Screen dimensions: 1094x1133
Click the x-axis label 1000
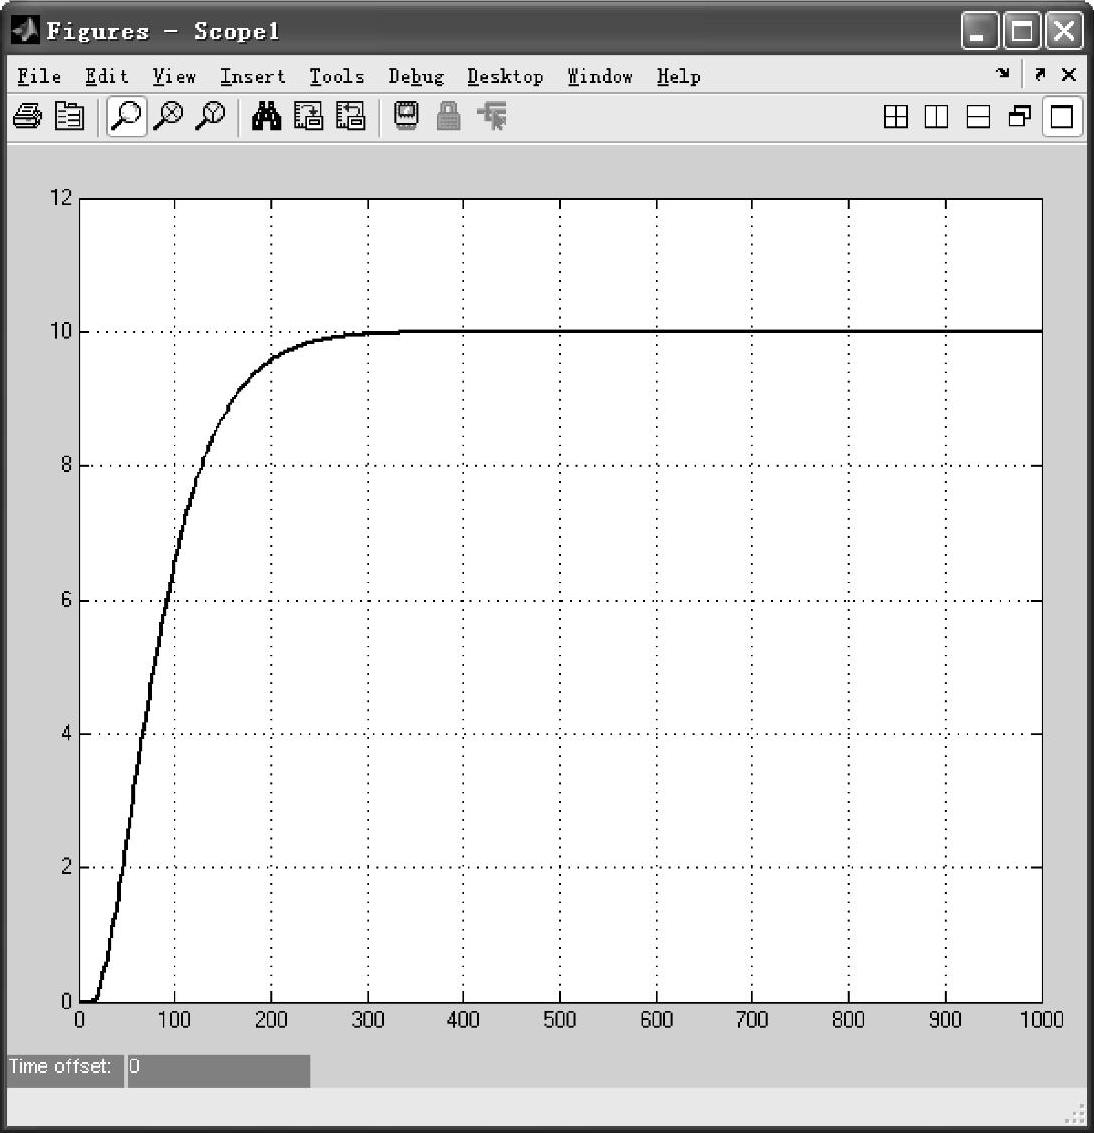click(x=1041, y=1020)
